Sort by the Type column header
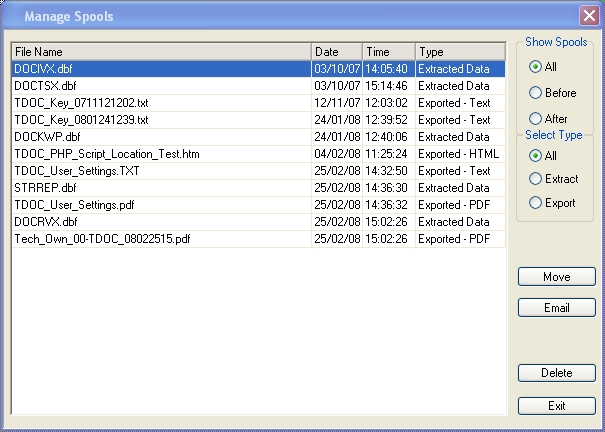Image resolution: width=605 pixels, height=432 pixels. (460, 52)
